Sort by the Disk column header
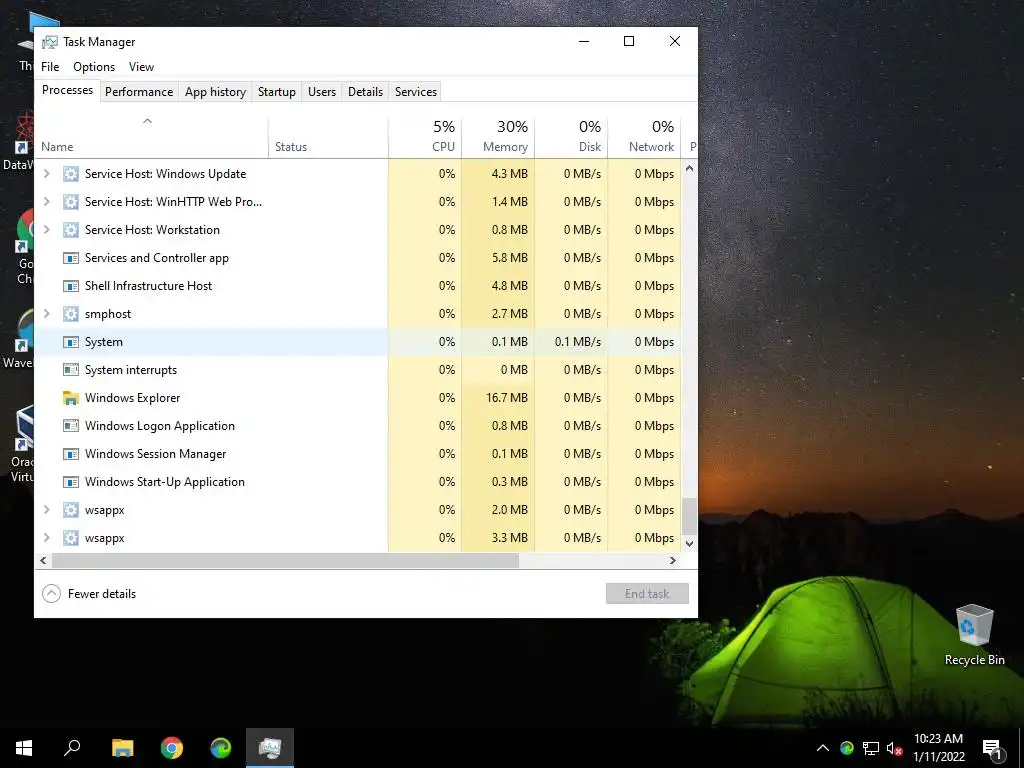This screenshot has height=768, width=1024. [571, 138]
